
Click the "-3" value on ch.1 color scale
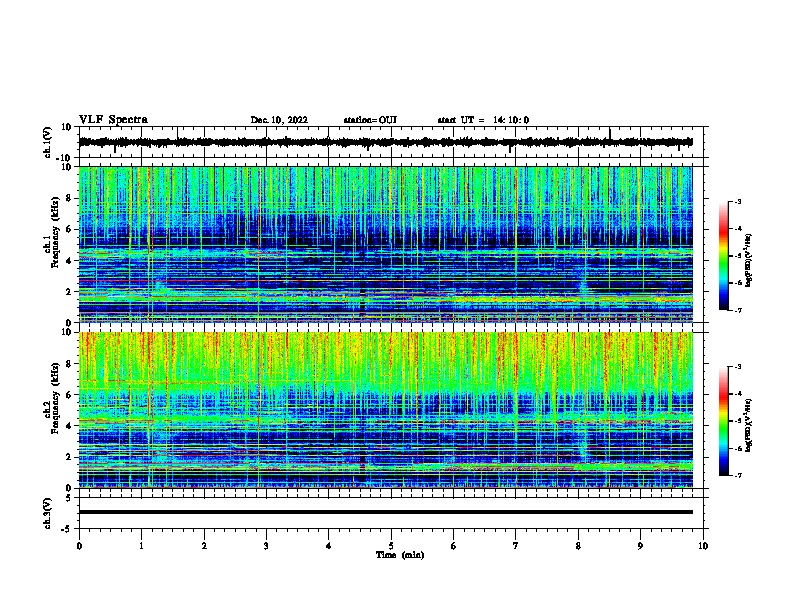(737, 202)
